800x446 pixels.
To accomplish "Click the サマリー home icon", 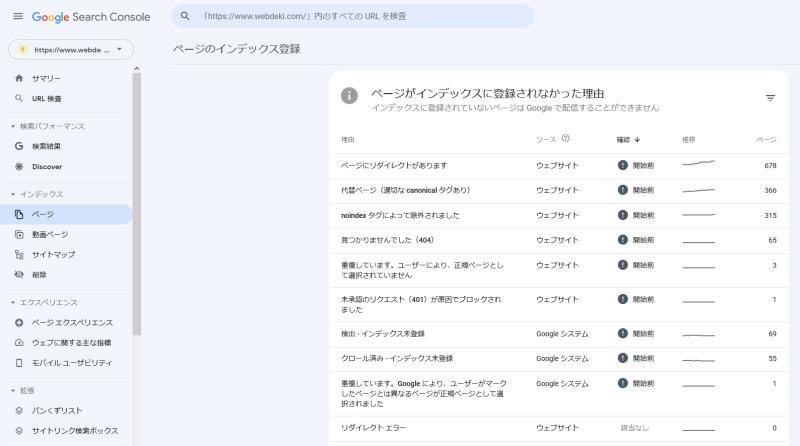I will (x=19, y=78).
